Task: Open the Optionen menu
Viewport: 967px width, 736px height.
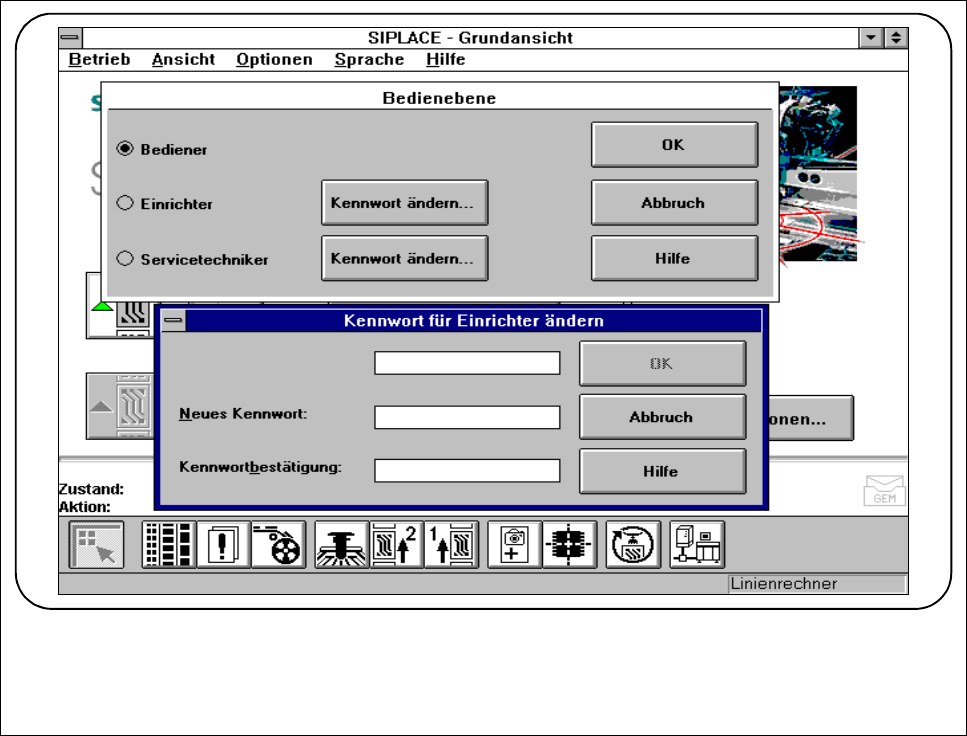Action: (274, 59)
